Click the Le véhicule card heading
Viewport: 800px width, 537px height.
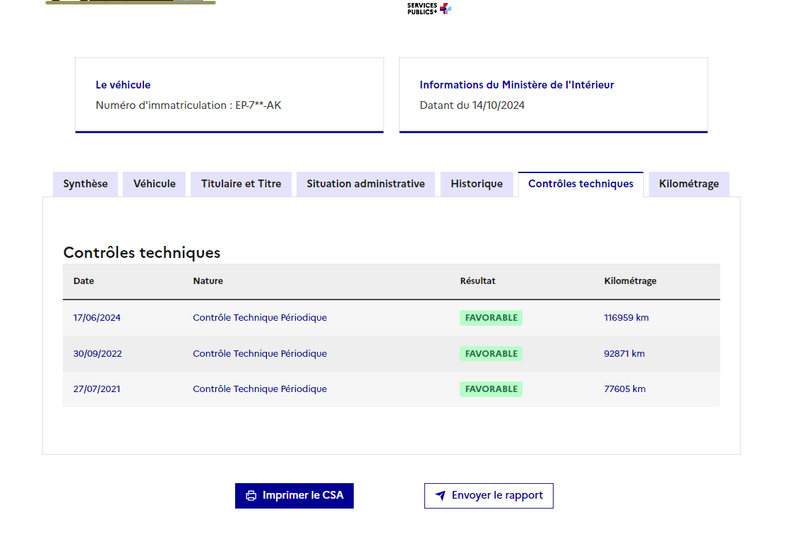click(123, 85)
